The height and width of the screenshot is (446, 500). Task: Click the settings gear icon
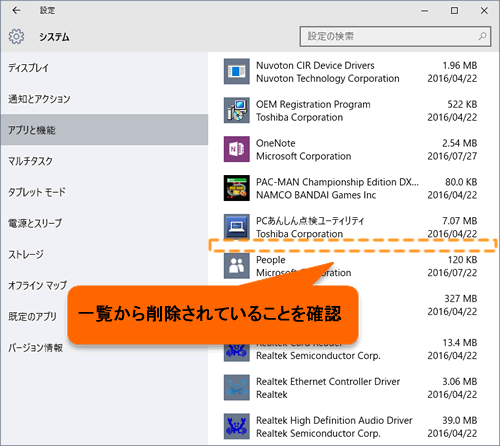point(16,36)
